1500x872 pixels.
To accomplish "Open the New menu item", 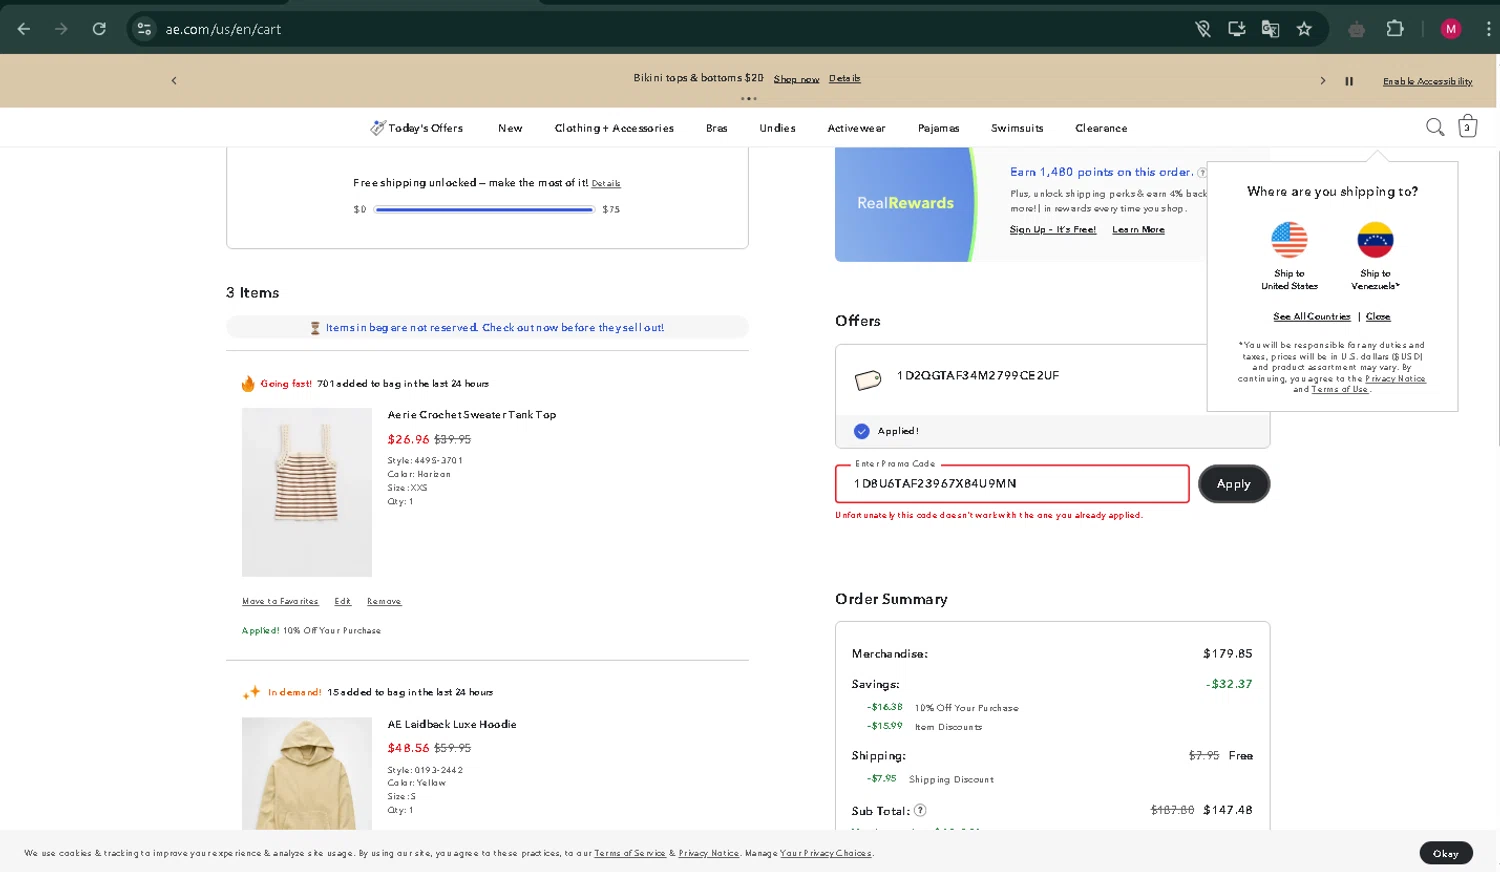I will click(x=510, y=128).
